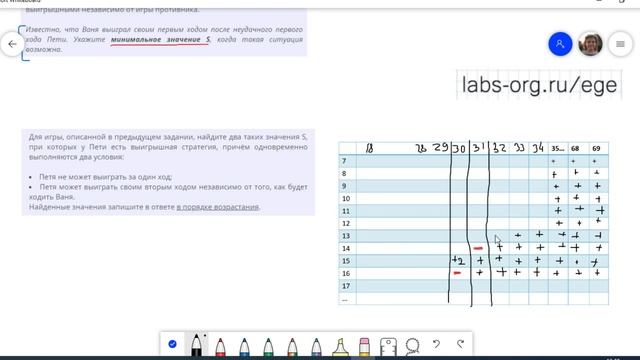Select the galaxy pen tool
Viewport: 640px width, 360px height.
[x=316, y=347]
